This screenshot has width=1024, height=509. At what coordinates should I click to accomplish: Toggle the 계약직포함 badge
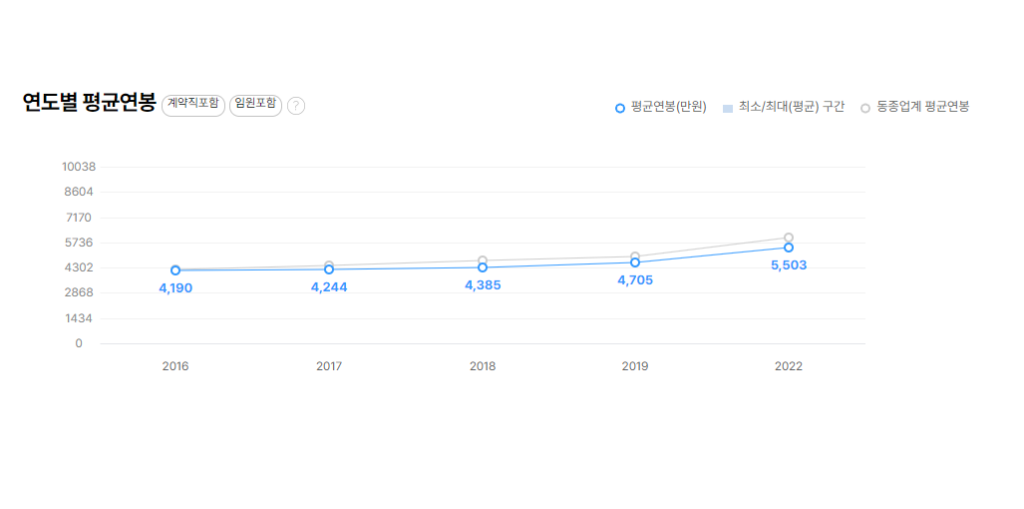(x=193, y=104)
